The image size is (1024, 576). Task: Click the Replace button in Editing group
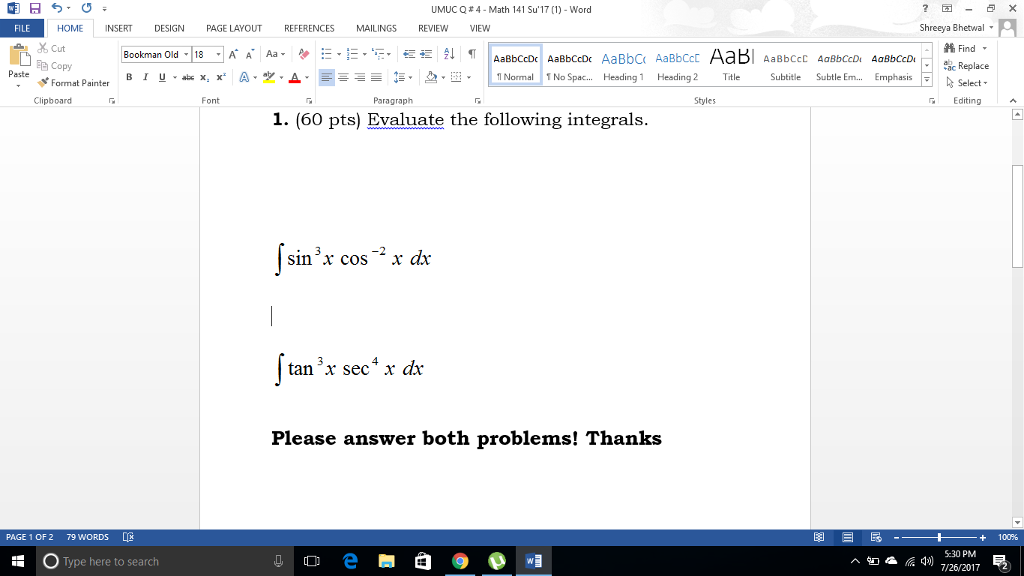[x=966, y=66]
